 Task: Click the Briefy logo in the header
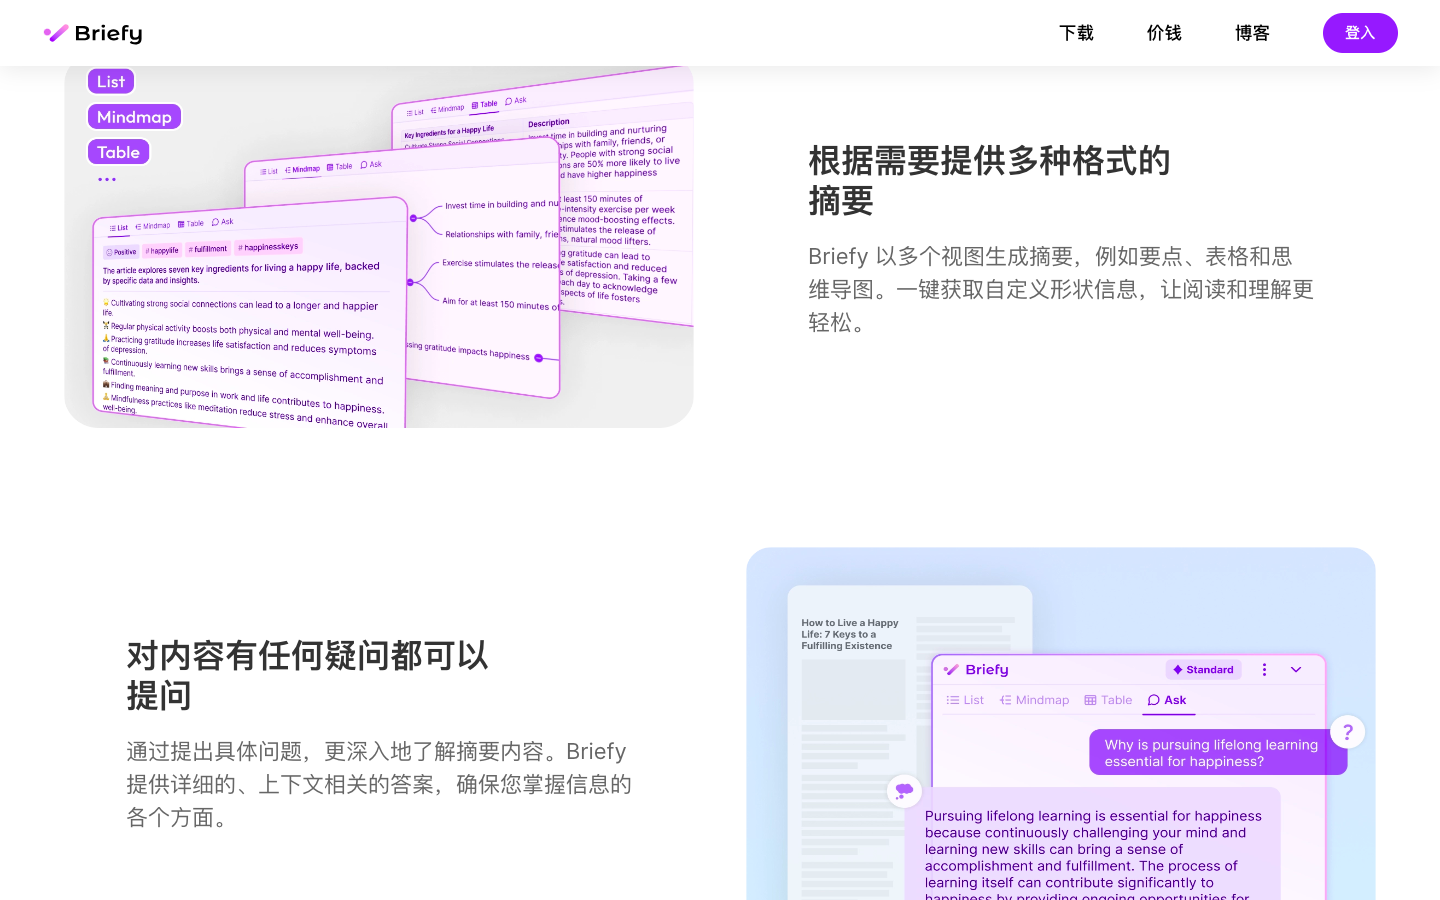coord(93,33)
